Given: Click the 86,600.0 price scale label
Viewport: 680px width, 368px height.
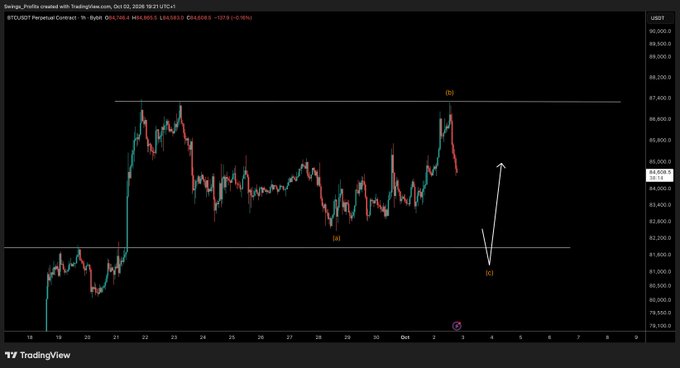Looking at the screenshot, I should click(660, 119).
